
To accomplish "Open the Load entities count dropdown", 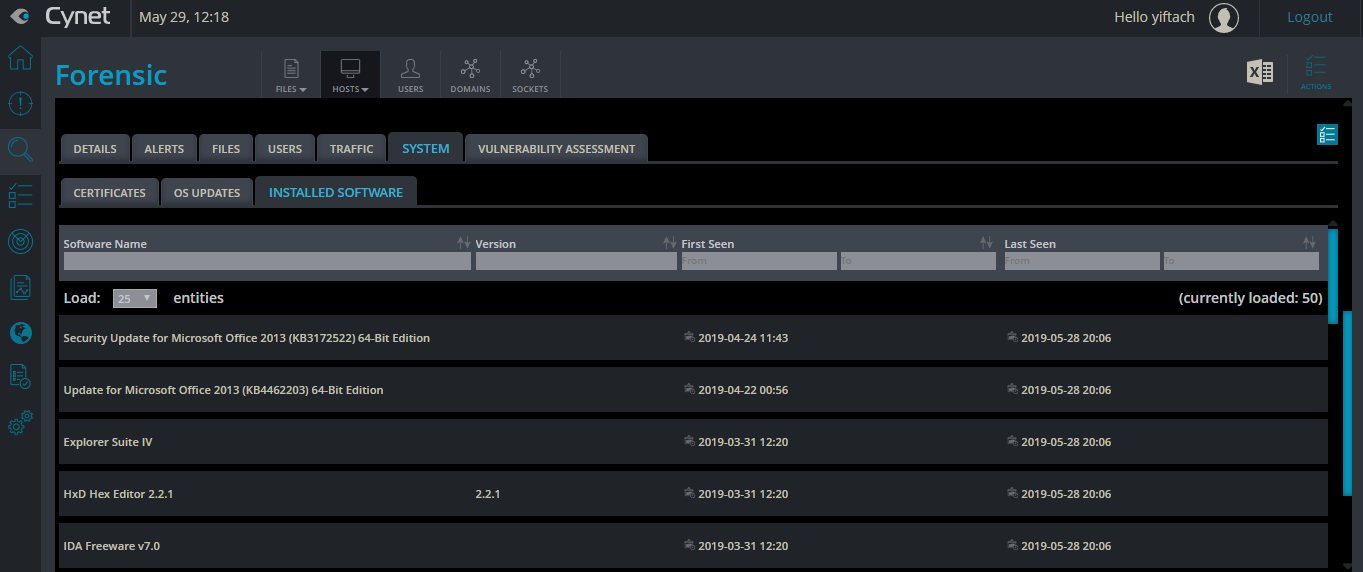I will (135, 298).
